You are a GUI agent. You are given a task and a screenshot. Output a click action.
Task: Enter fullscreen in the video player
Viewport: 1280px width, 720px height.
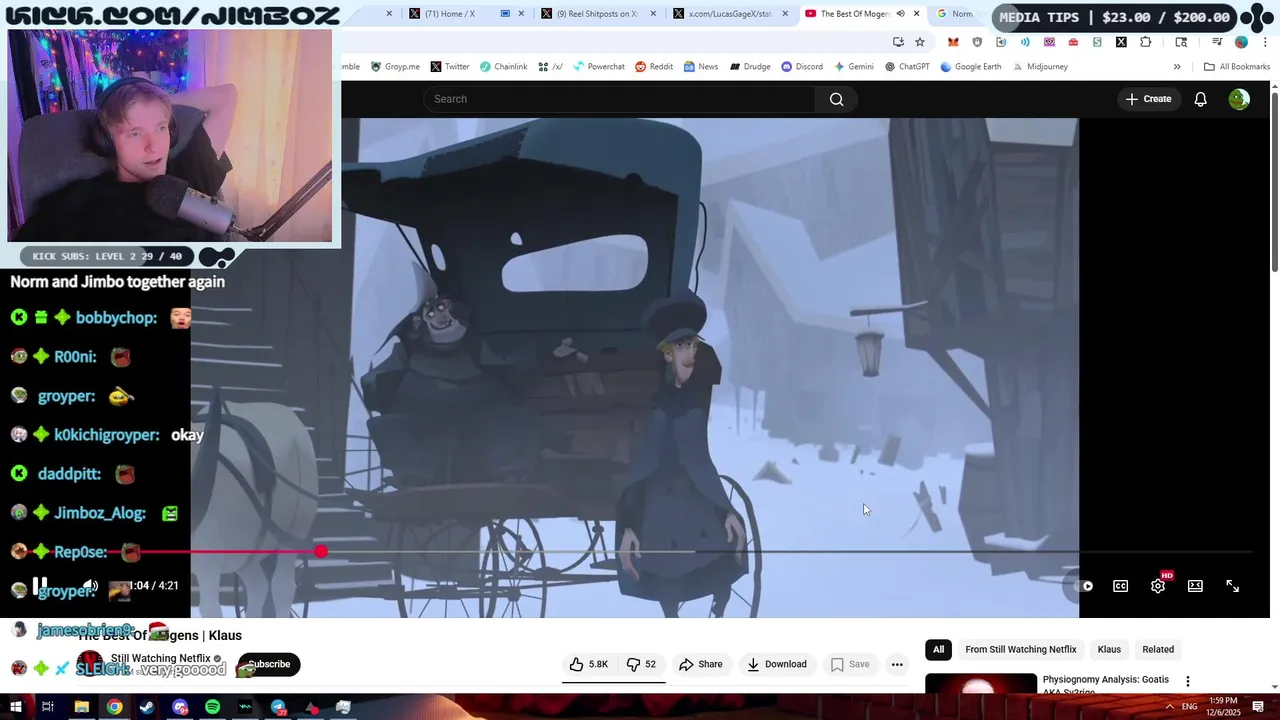(1232, 586)
